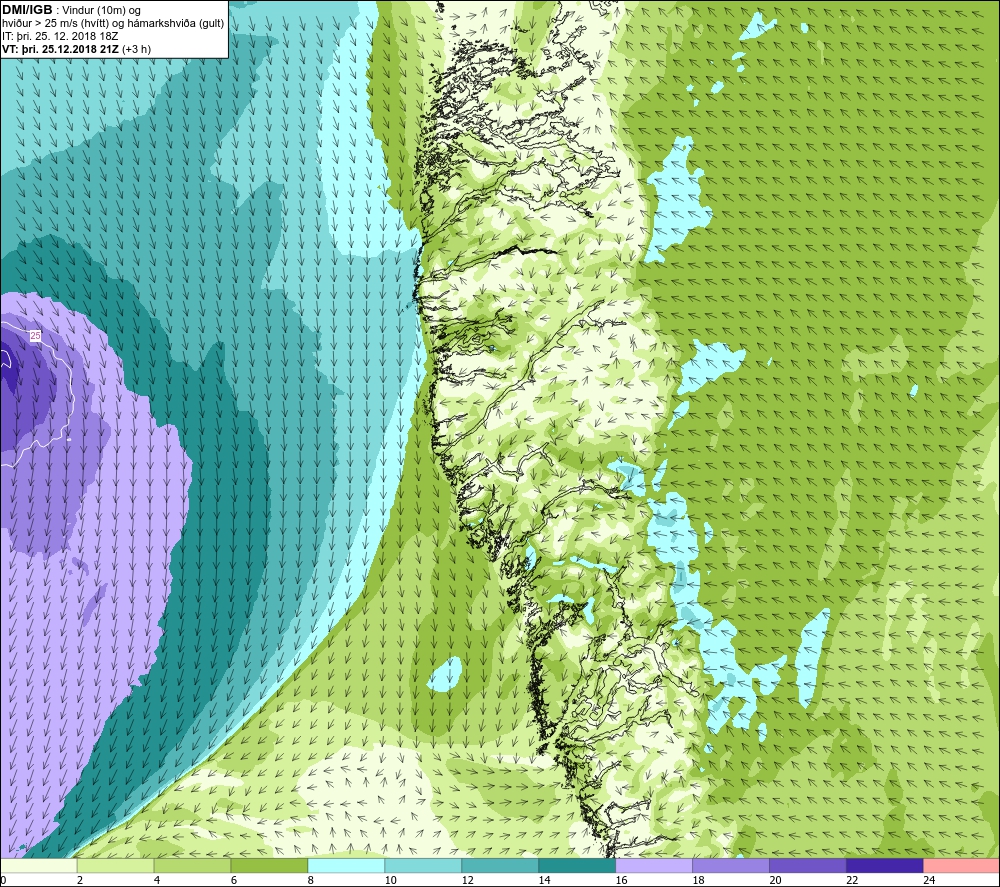Click the lavender 16–18 m/s legend swatch
This screenshot has width=1000, height=887.
pyautogui.click(x=654, y=866)
